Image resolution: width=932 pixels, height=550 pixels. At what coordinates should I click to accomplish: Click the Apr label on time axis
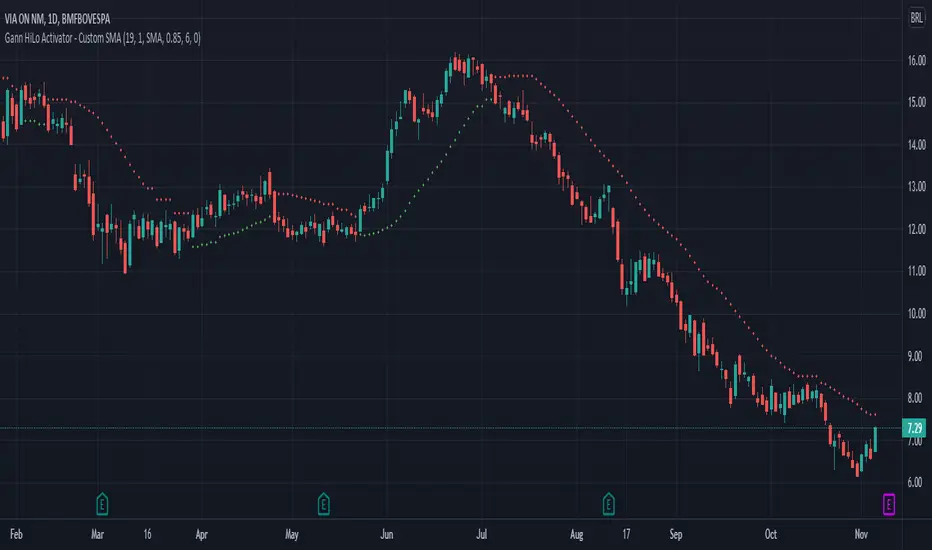click(x=201, y=534)
